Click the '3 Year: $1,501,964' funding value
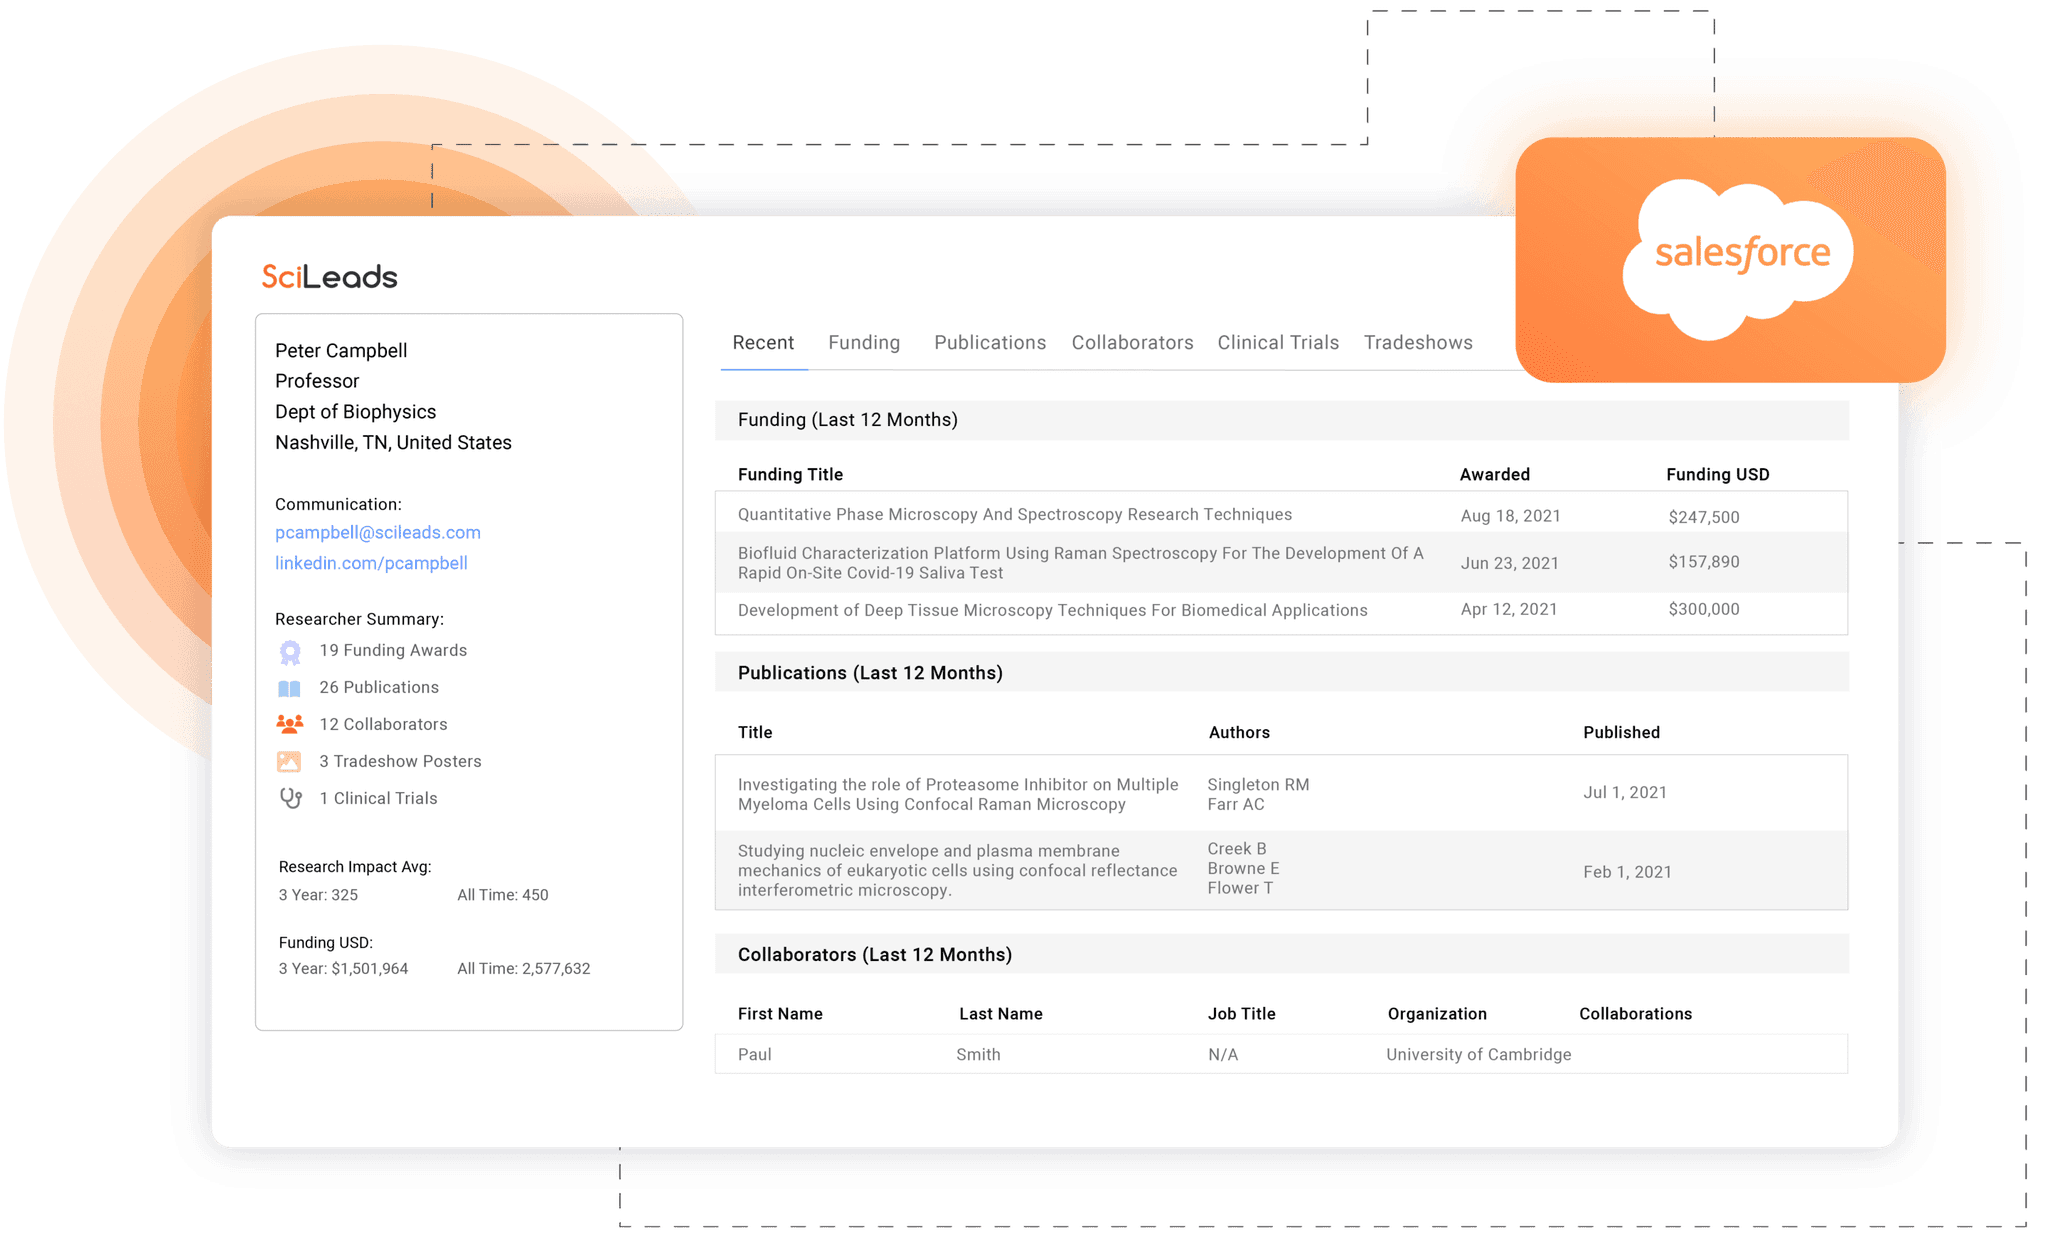The width and height of the screenshot is (2048, 1237). click(x=343, y=969)
